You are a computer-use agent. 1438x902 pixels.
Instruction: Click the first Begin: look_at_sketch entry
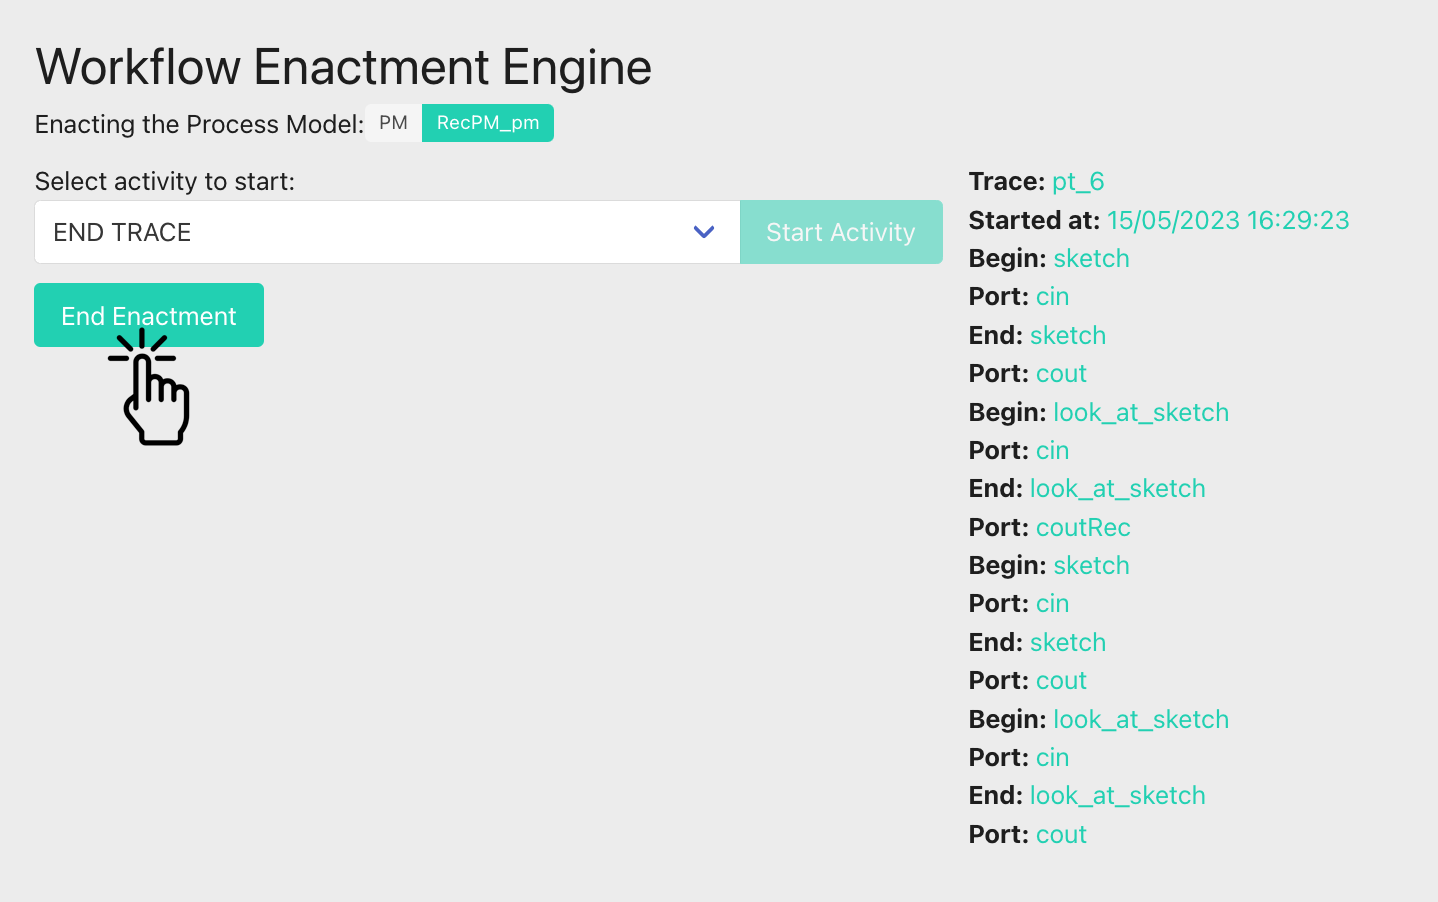pos(1098,412)
